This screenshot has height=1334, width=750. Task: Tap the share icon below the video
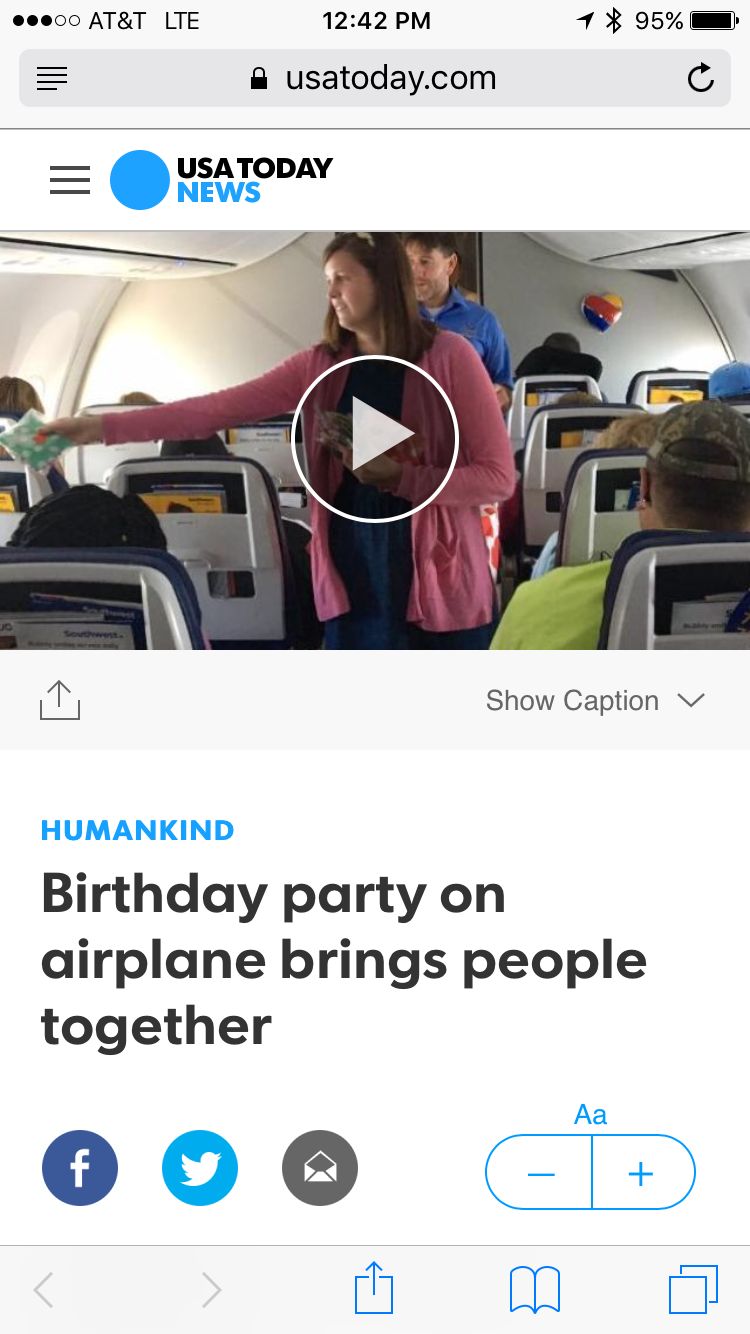click(x=60, y=700)
